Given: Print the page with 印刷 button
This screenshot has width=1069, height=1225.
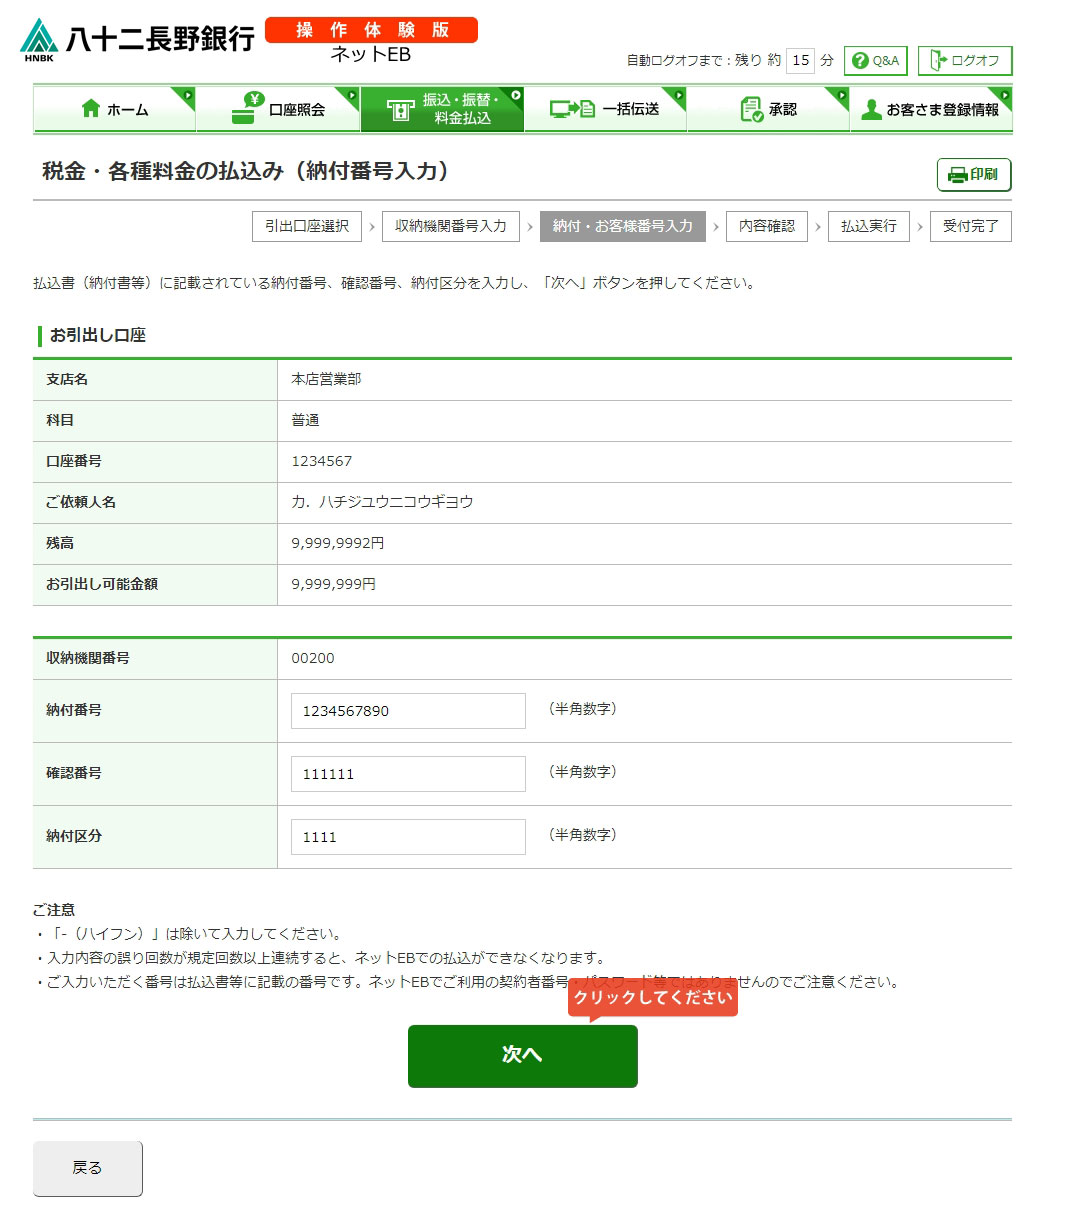Looking at the screenshot, I should (973, 175).
